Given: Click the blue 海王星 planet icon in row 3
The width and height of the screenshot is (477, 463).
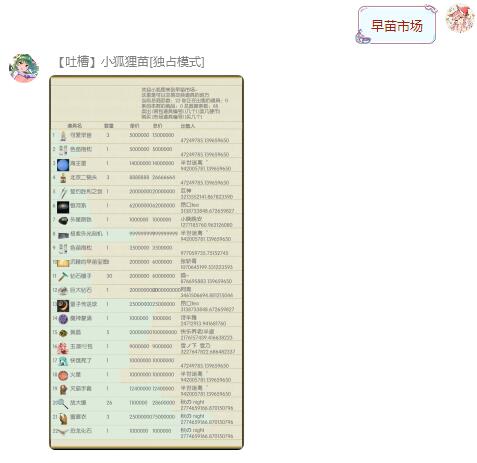Looking at the screenshot, I should pos(63,165).
